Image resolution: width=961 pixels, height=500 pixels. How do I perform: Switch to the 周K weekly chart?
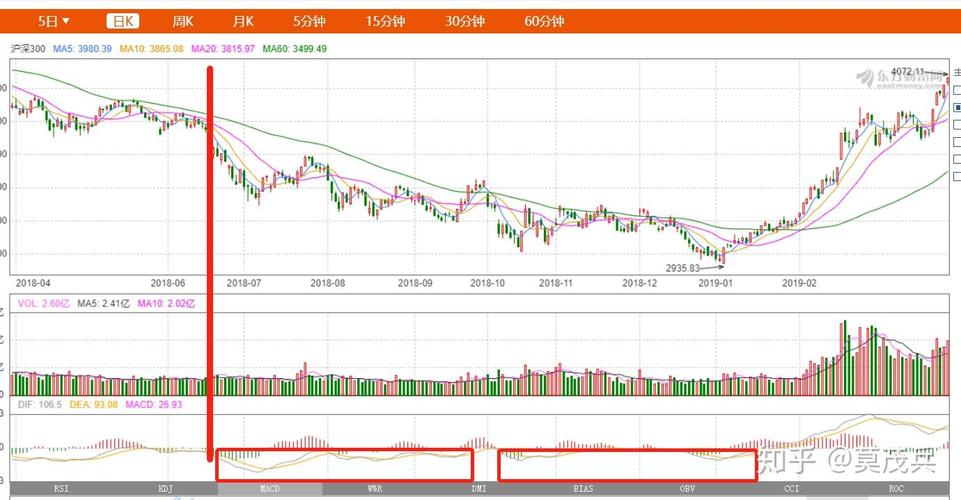183,21
